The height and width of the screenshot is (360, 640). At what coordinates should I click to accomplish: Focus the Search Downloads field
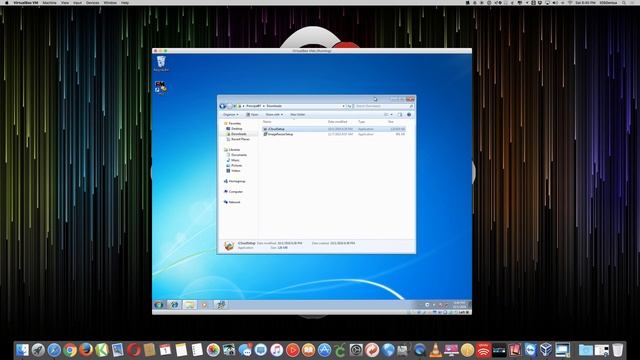tap(384, 106)
